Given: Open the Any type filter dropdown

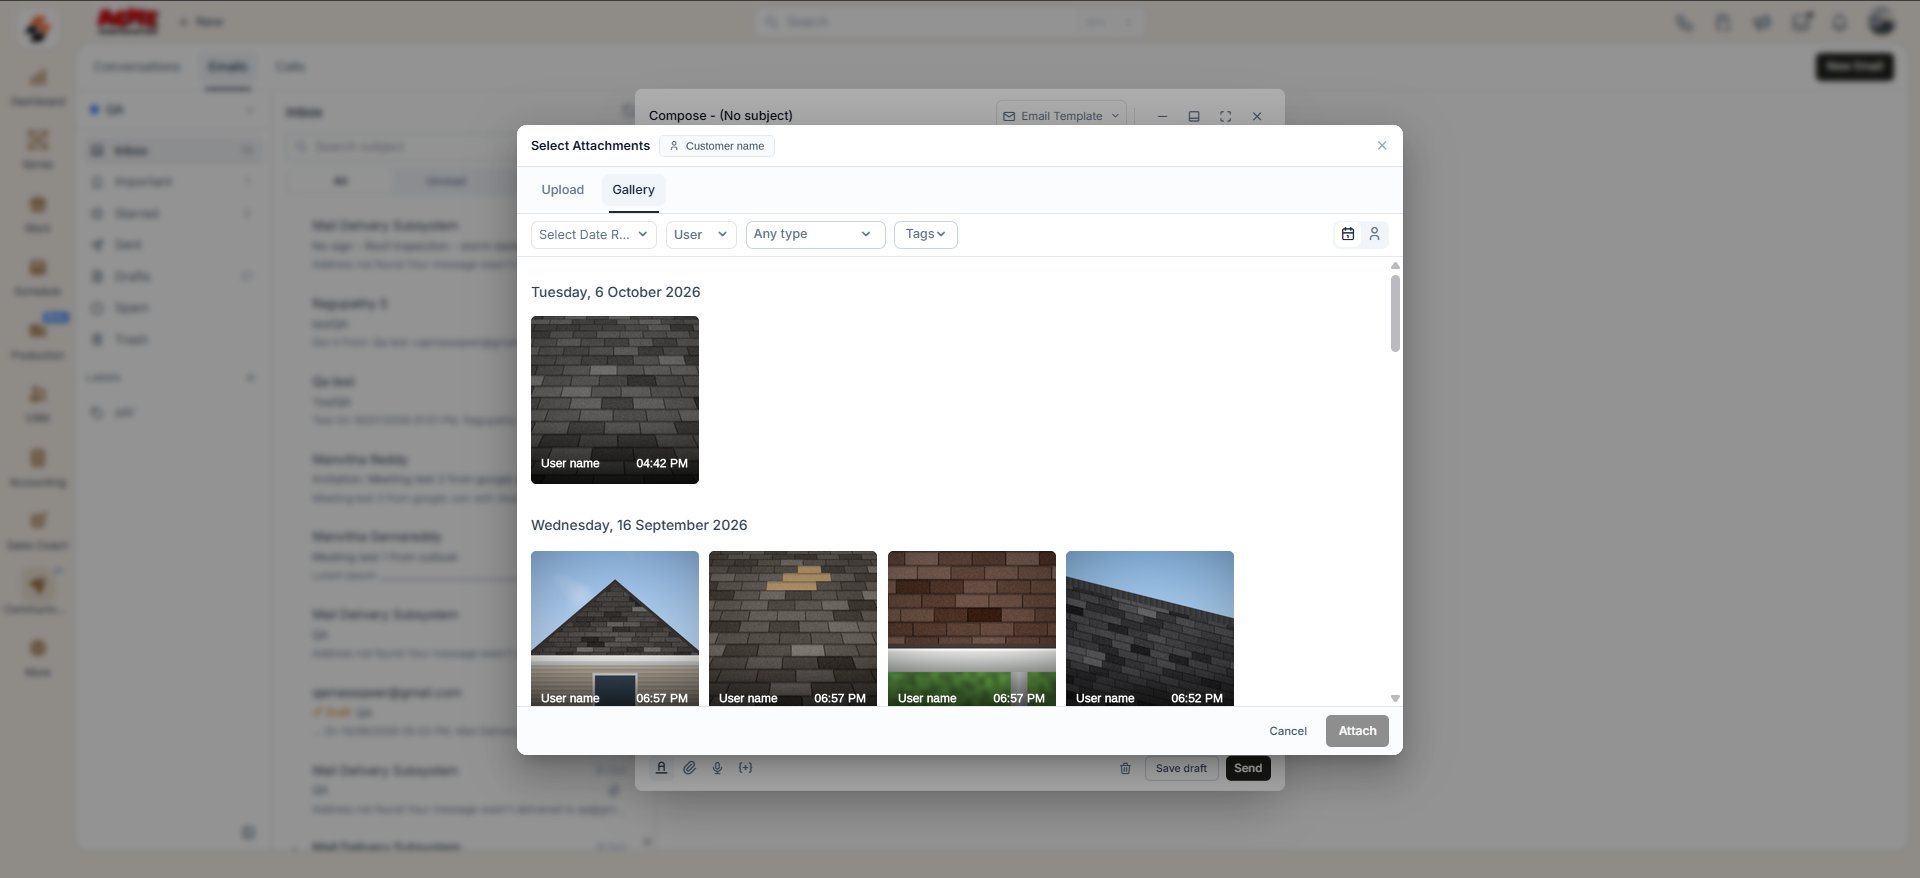Looking at the screenshot, I should point(815,235).
